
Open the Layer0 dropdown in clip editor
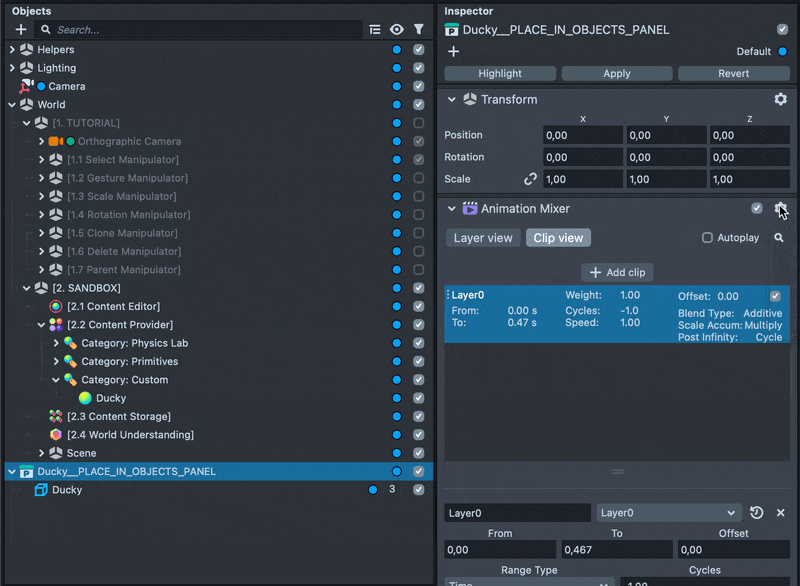tap(668, 513)
